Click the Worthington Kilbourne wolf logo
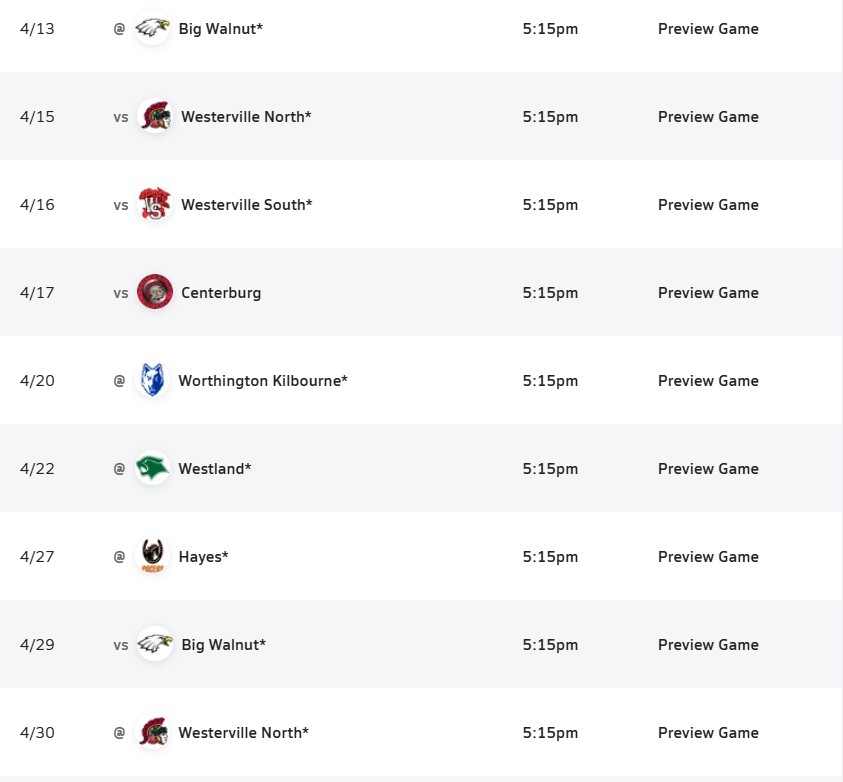843x782 pixels. [x=153, y=380]
